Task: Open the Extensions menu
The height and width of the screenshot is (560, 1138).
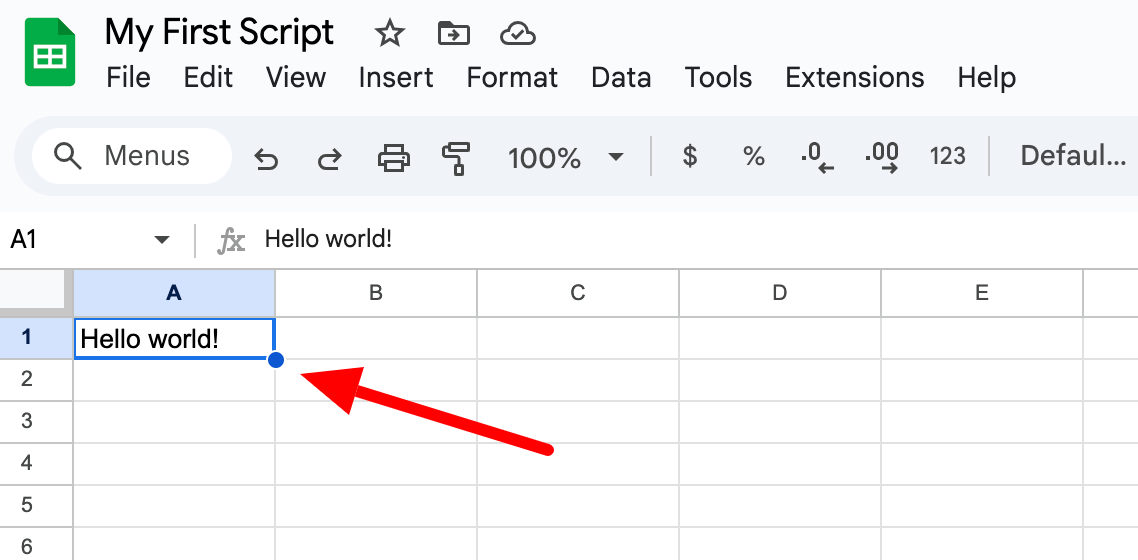Action: click(x=855, y=77)
